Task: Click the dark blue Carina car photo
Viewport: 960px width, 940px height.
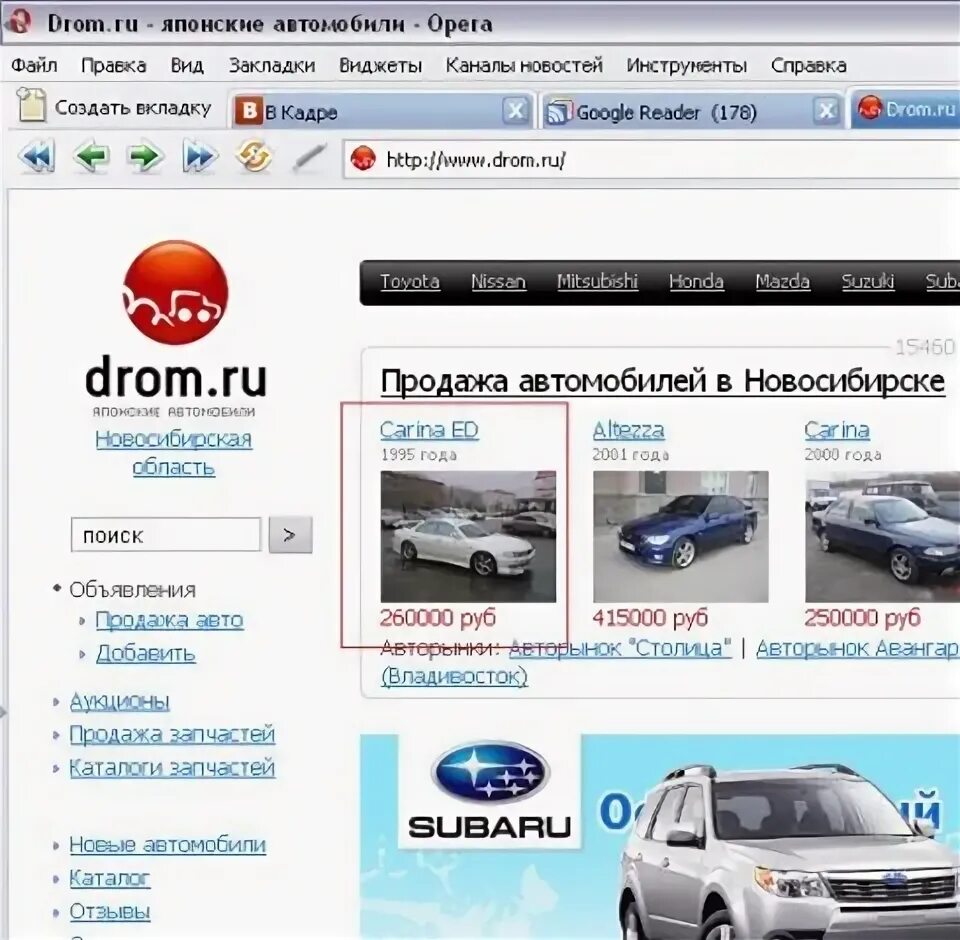Action: coord(882,536)
